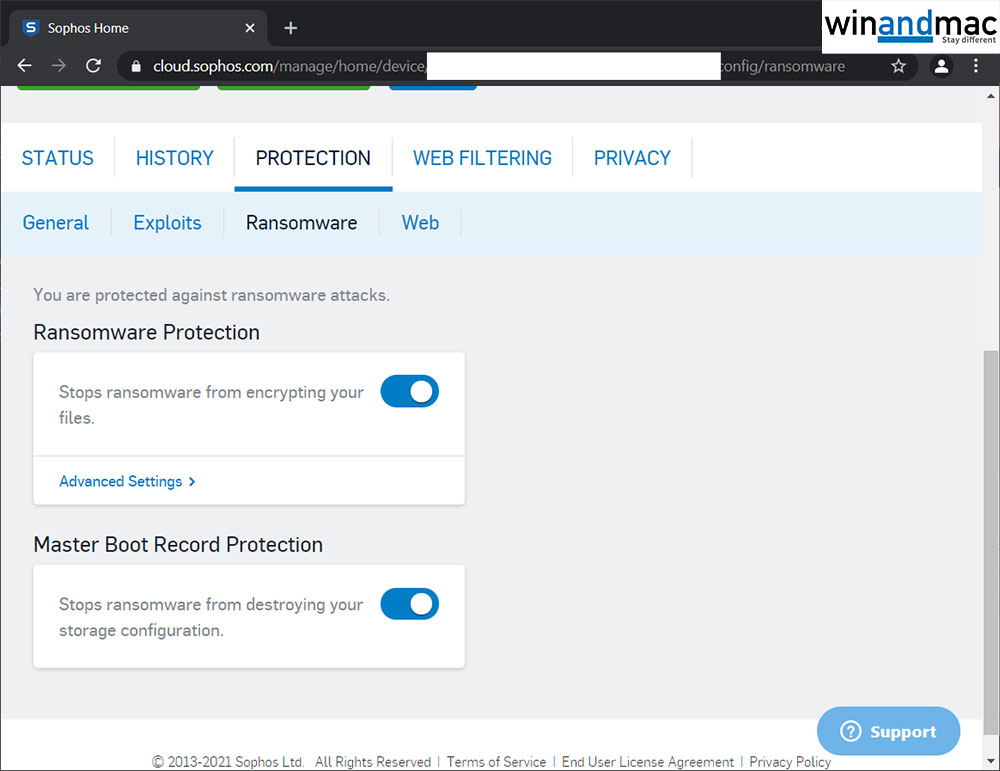Screen dimensions: 1000x771
Task: Switch to the STATUS tab
Action: [x=58, y=158]
